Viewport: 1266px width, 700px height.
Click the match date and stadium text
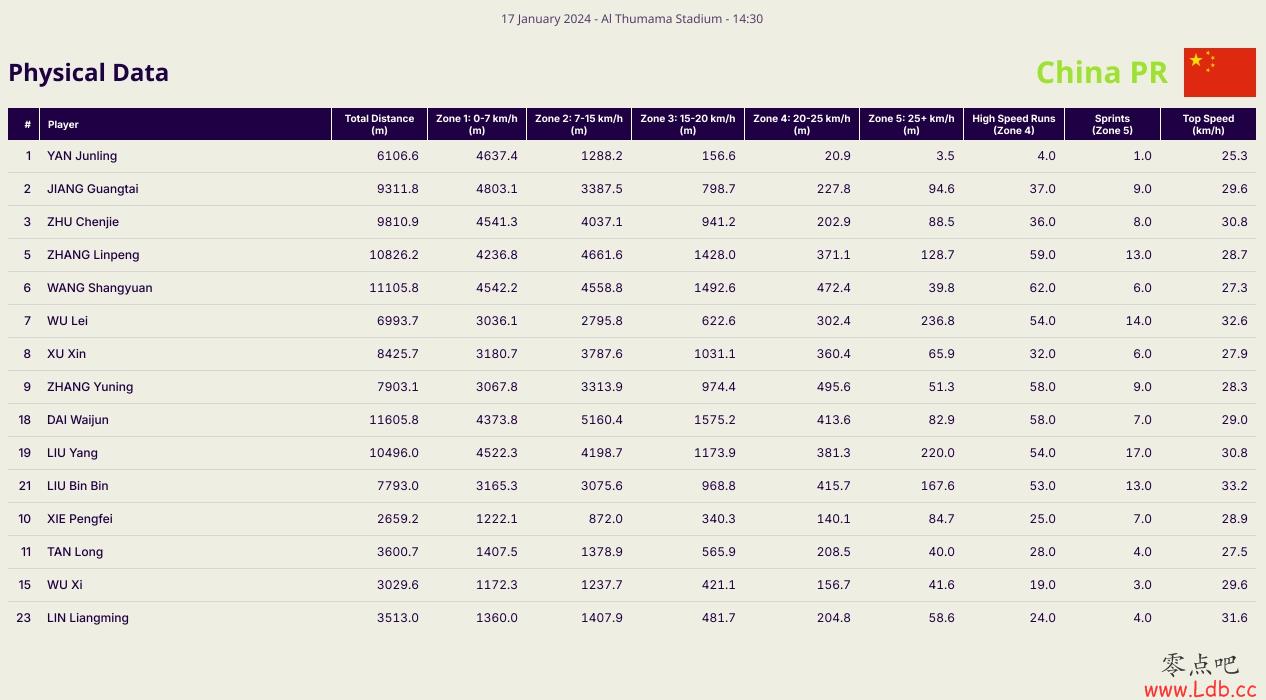pos(632,18)
